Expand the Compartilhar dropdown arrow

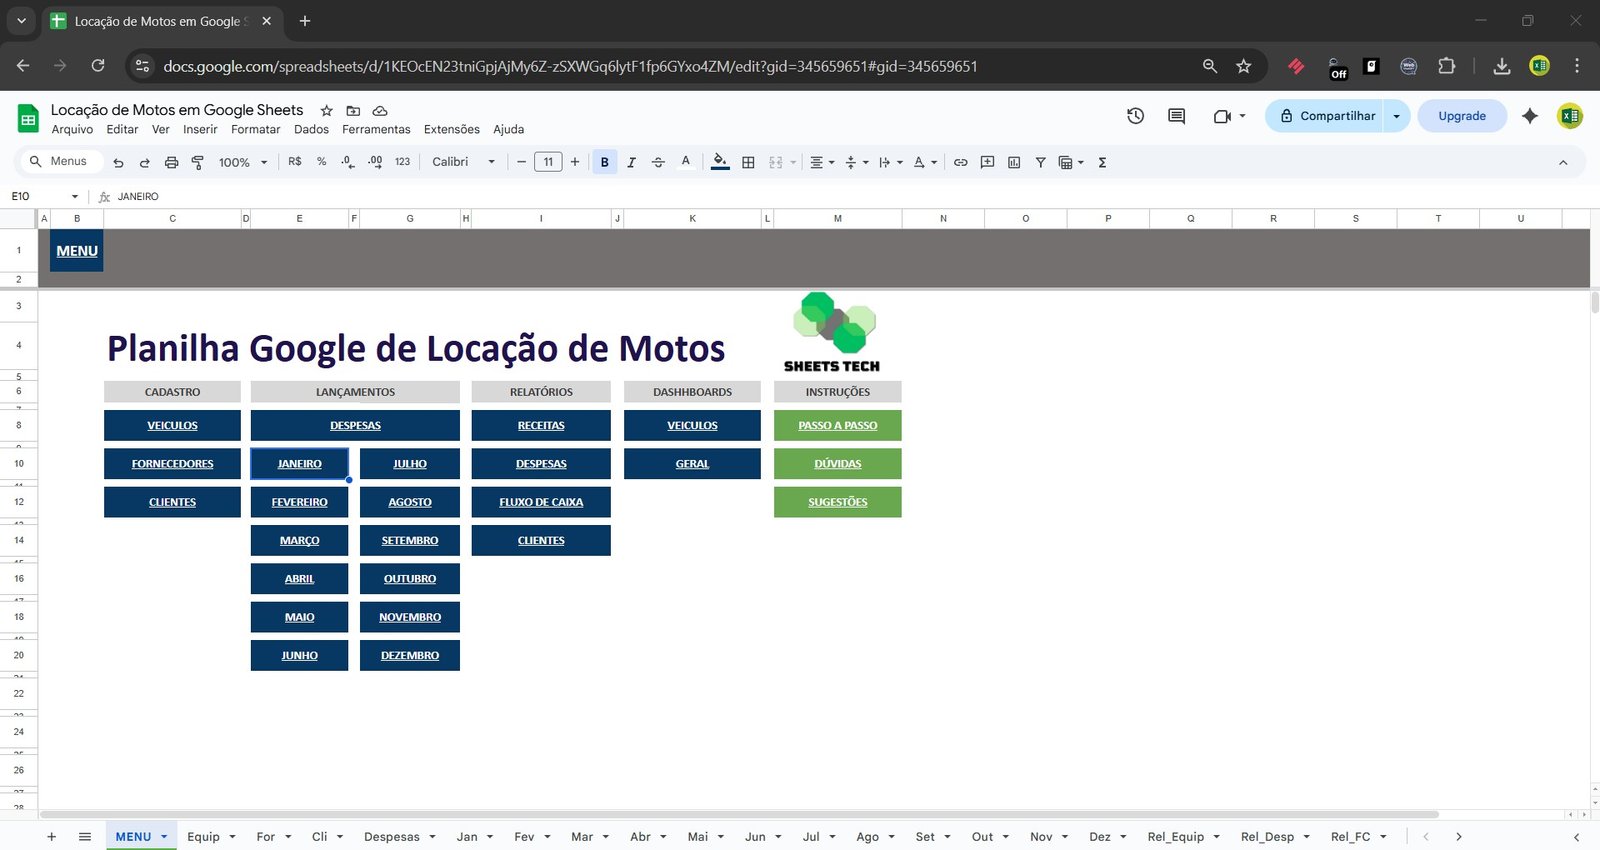pos(1397,116)
